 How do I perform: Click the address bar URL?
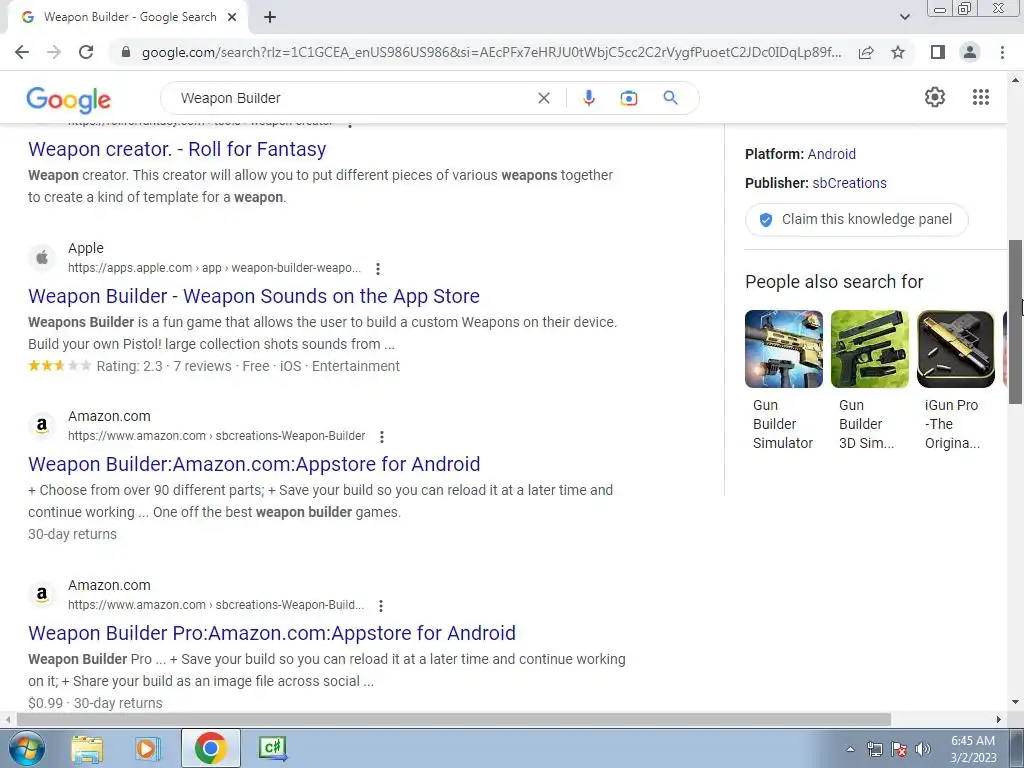point(491,52)
